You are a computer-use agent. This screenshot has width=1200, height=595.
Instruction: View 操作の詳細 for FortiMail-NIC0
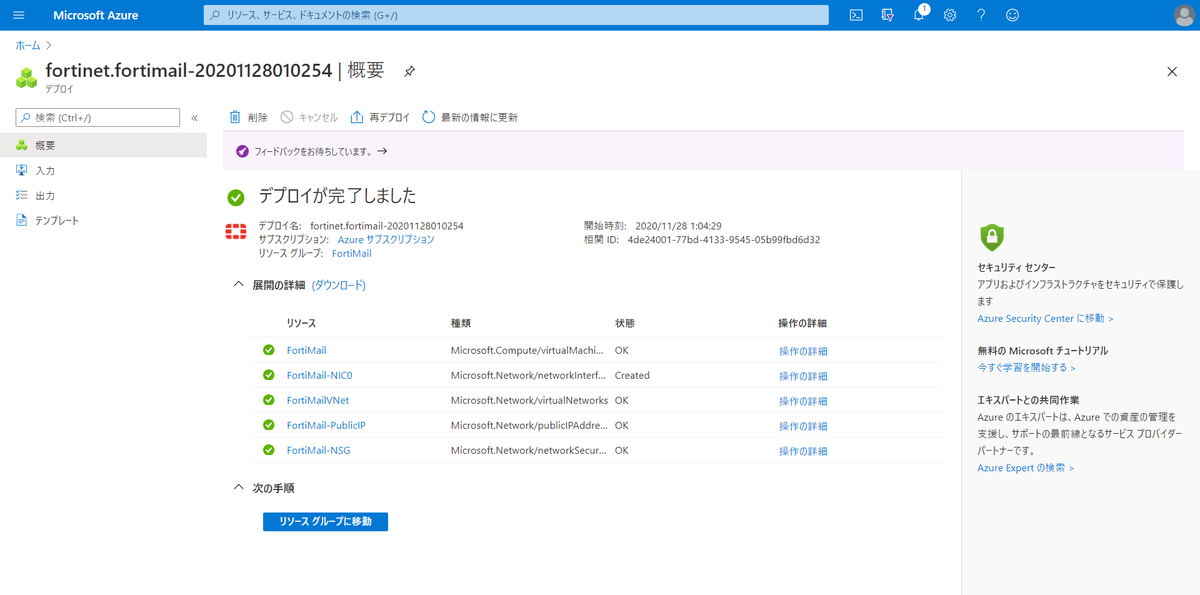[x=803, y=376]
